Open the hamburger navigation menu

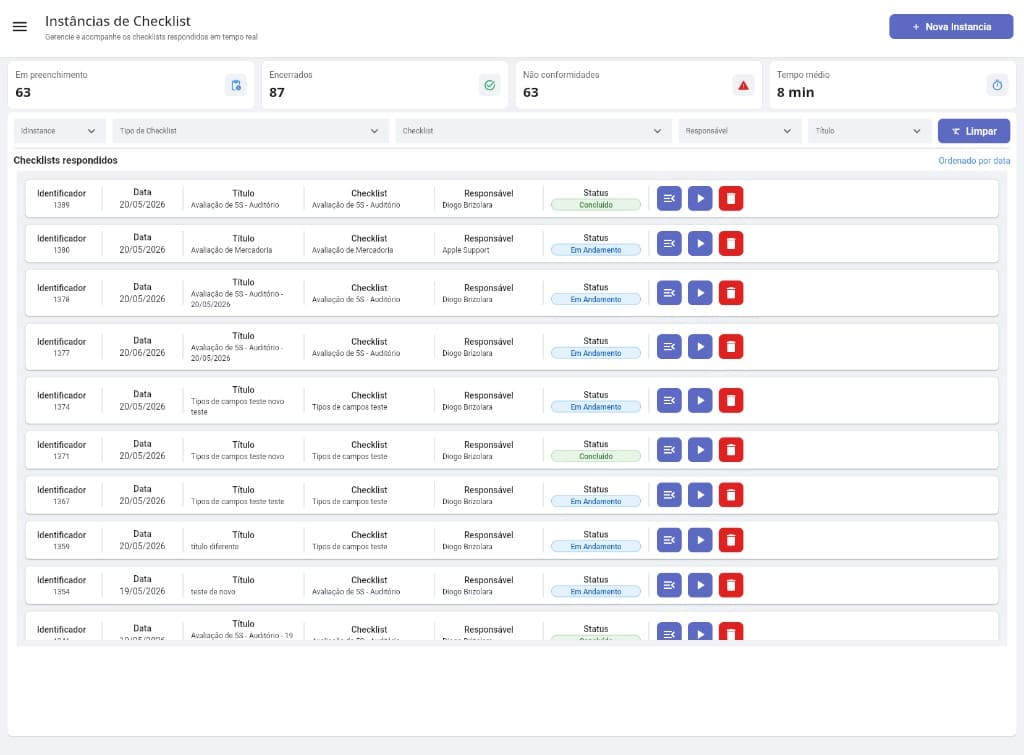point(20,27)
